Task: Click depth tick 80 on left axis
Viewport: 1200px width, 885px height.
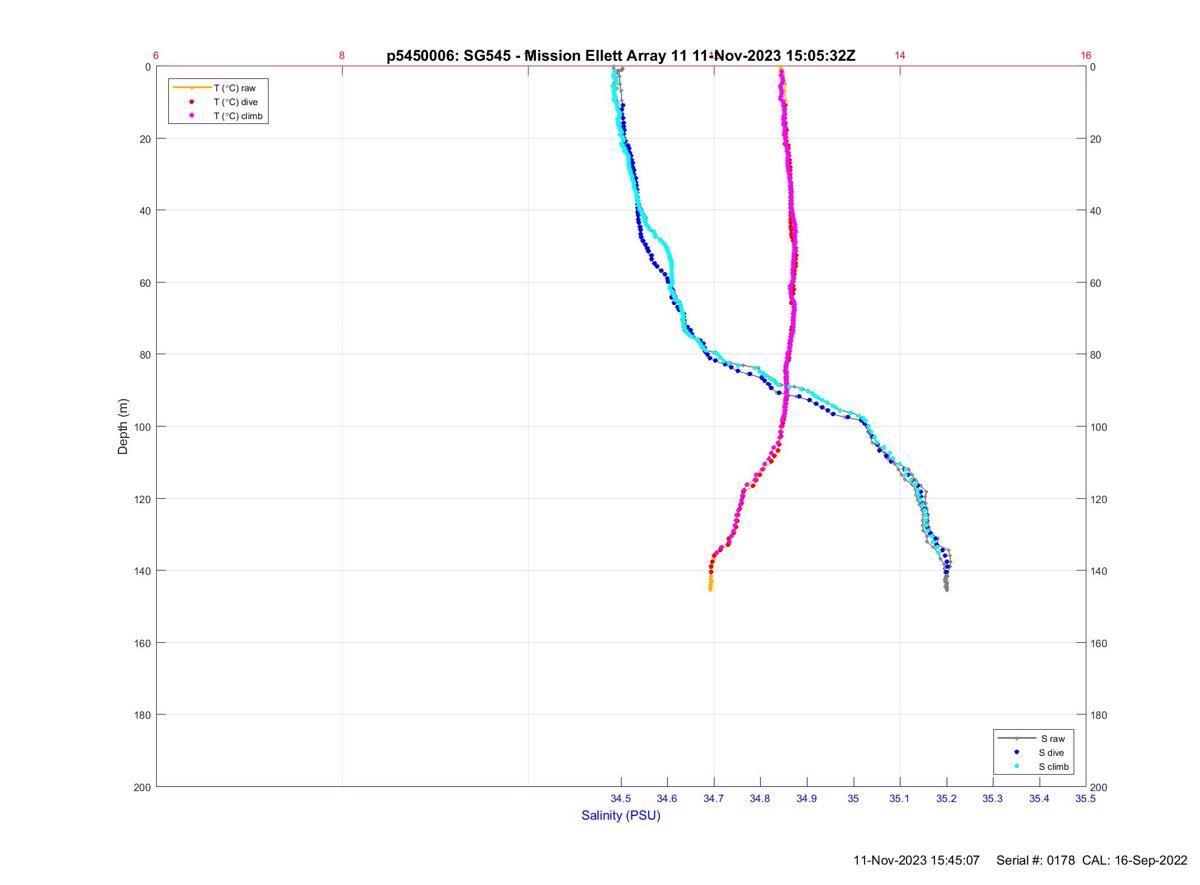Action: pyautogui.click(x=144, y=355)
